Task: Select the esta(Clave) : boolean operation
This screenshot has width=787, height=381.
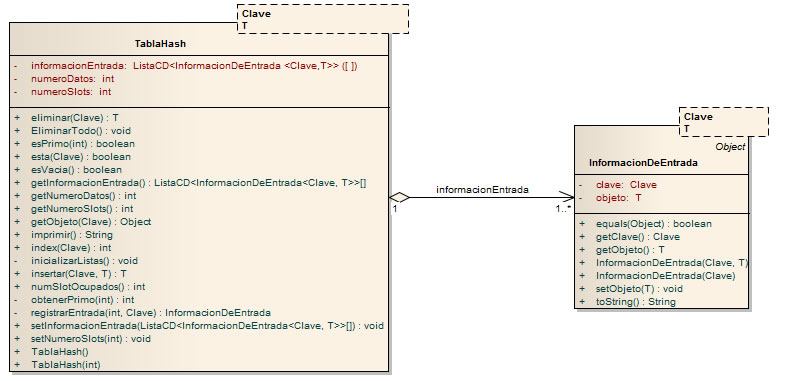Action: (x=81, y=157)
